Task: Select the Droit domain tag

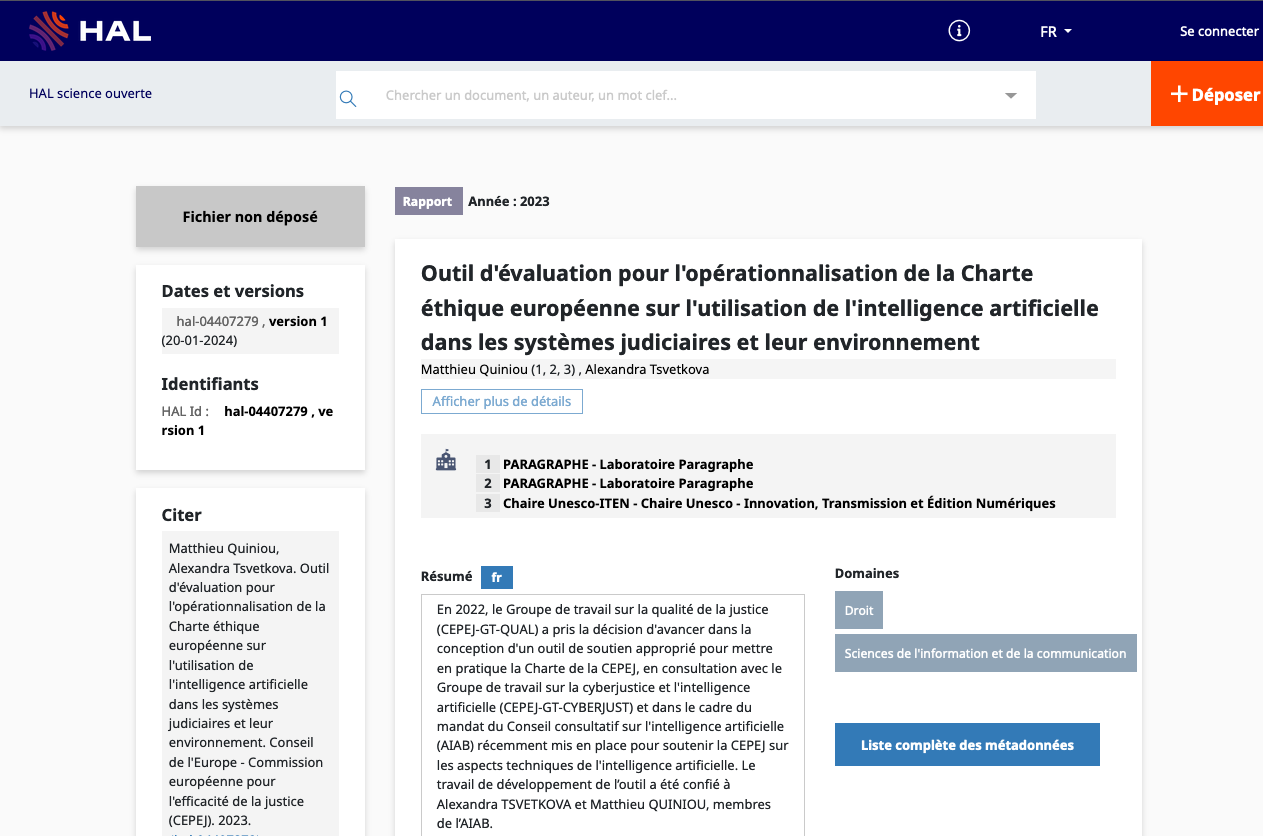Action: tap(858, 611)
